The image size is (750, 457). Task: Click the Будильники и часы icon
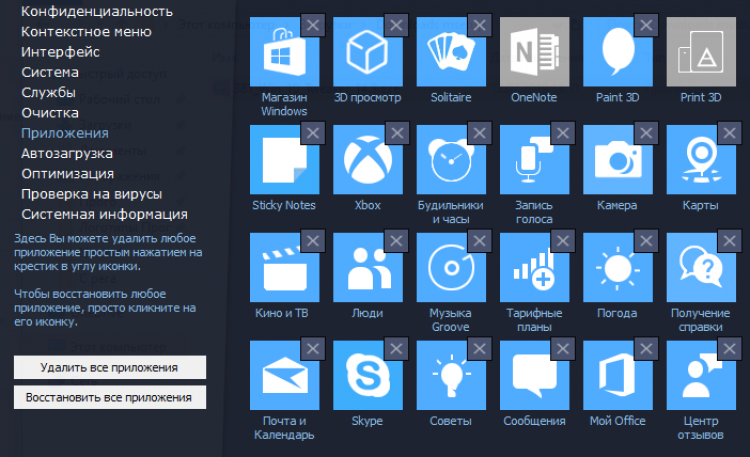[451, 159]
